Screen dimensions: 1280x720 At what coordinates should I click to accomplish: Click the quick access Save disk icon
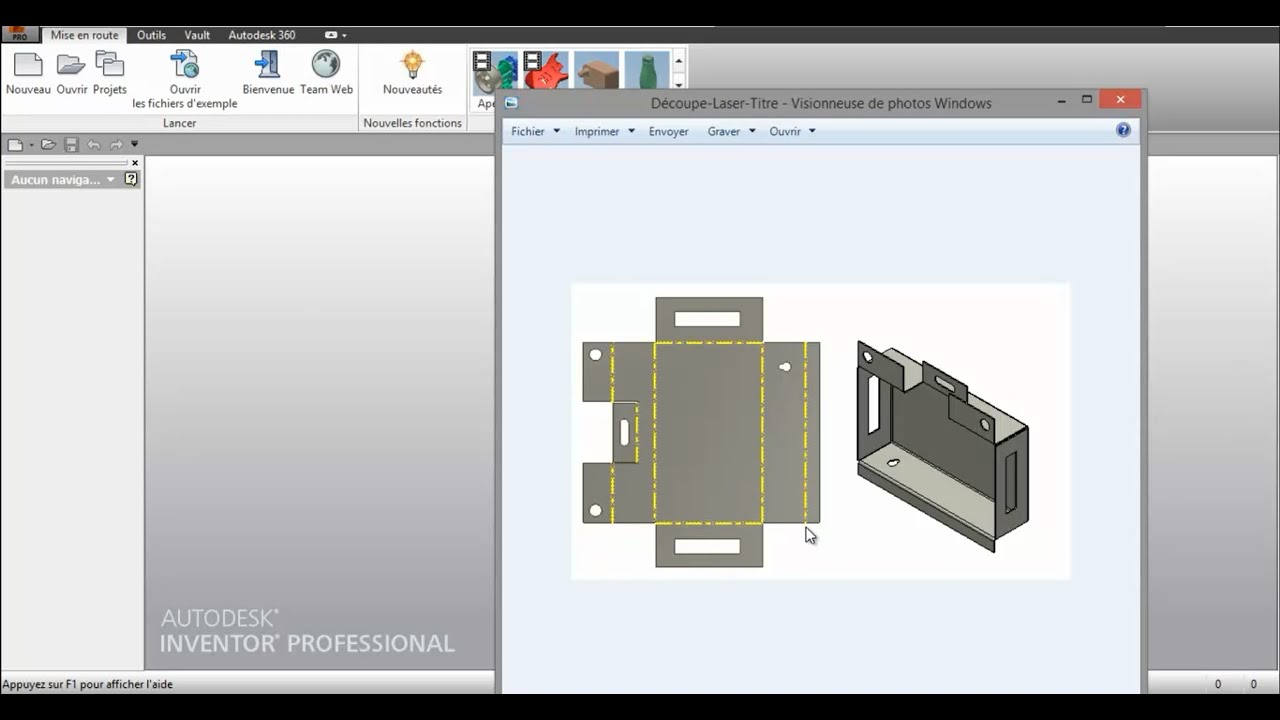pos(71,145)
